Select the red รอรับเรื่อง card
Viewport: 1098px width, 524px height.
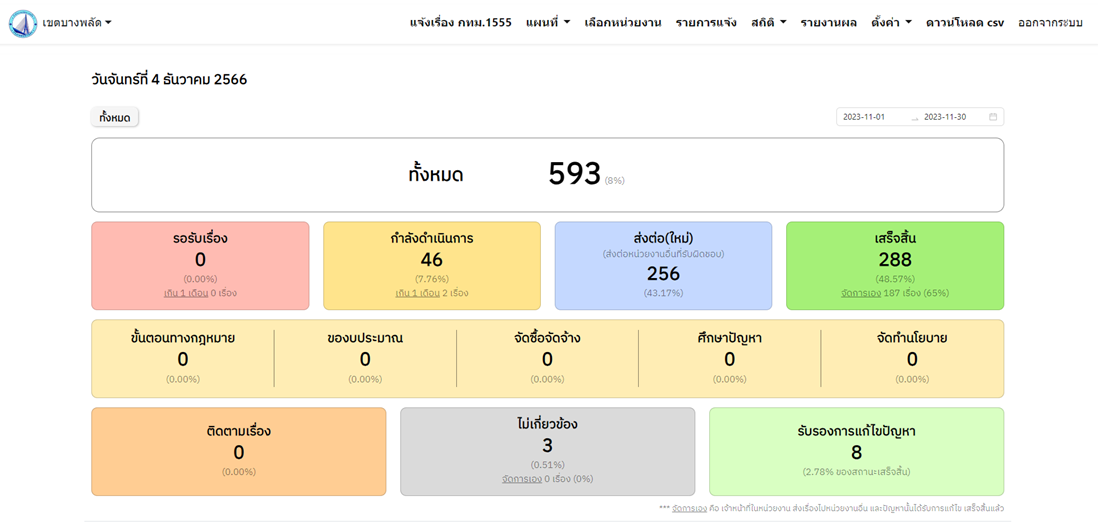click(x=200, y=265)
